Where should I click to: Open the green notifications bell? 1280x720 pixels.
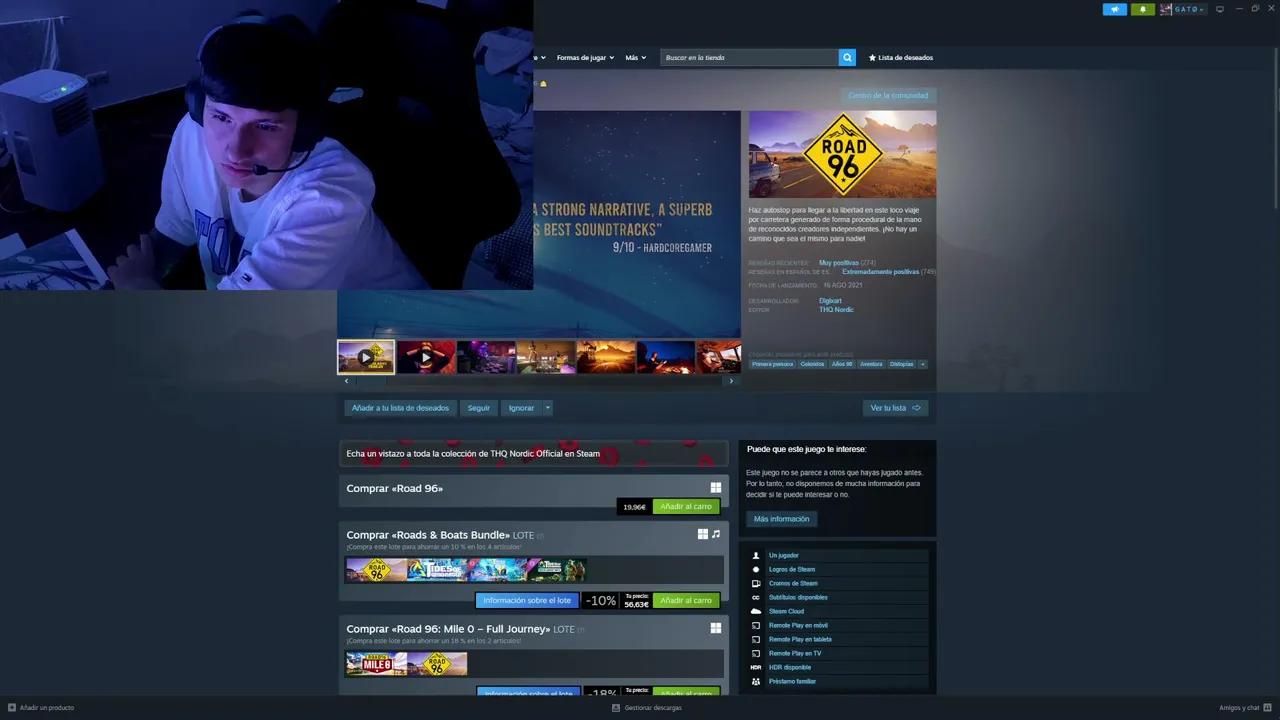click(1142, 9)
